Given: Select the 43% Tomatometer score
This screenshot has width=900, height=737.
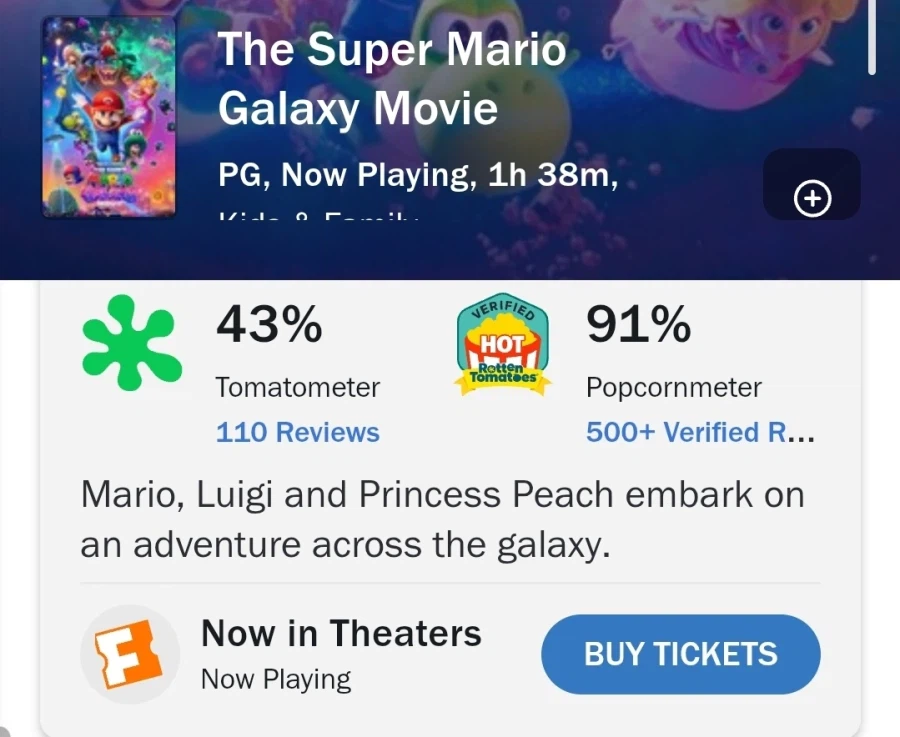Looking at the screenshot, I should 269,324.
